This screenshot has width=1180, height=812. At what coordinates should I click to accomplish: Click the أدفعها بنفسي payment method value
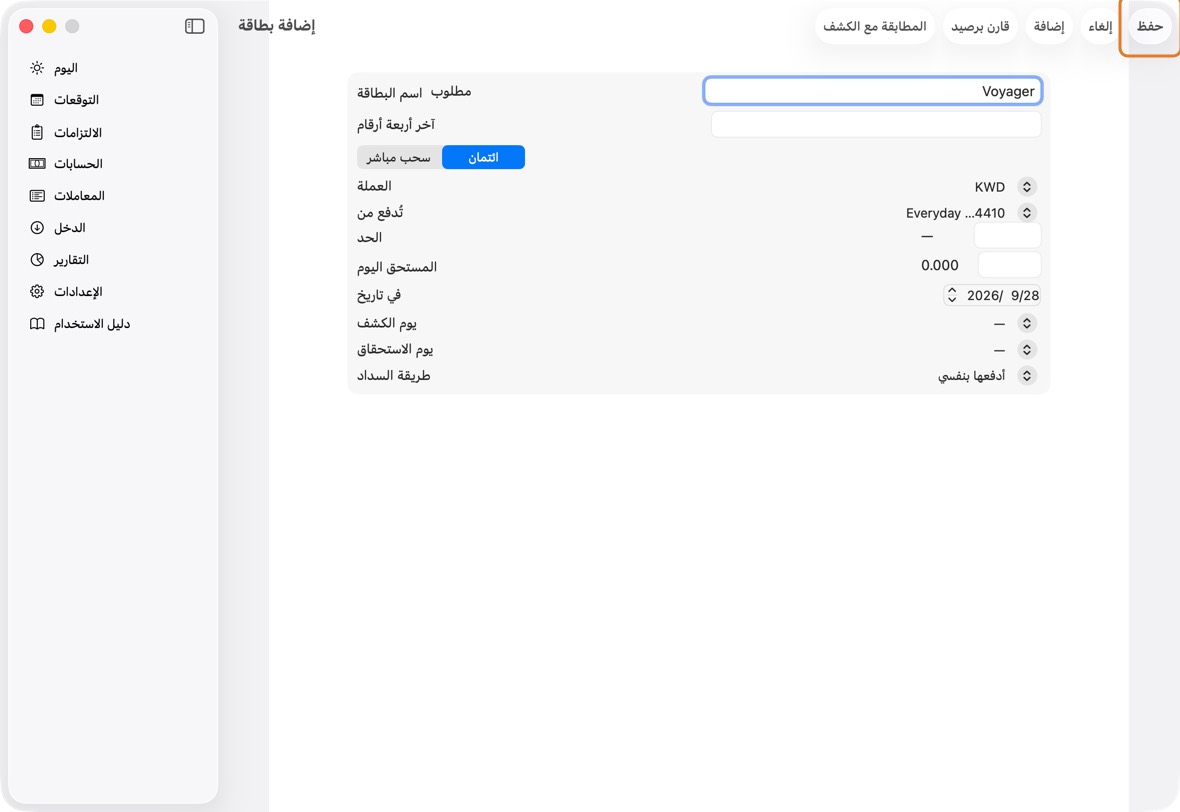click(x=972, y=376)
